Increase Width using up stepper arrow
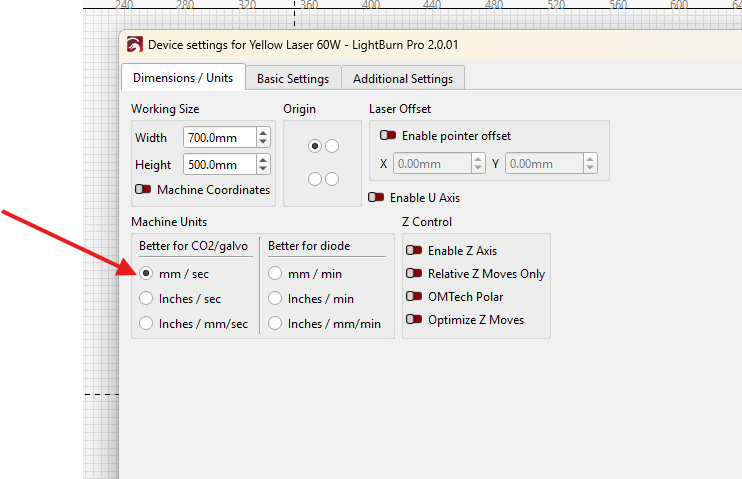Viewport: 742px width, 479px height. (x=263, y=133)
